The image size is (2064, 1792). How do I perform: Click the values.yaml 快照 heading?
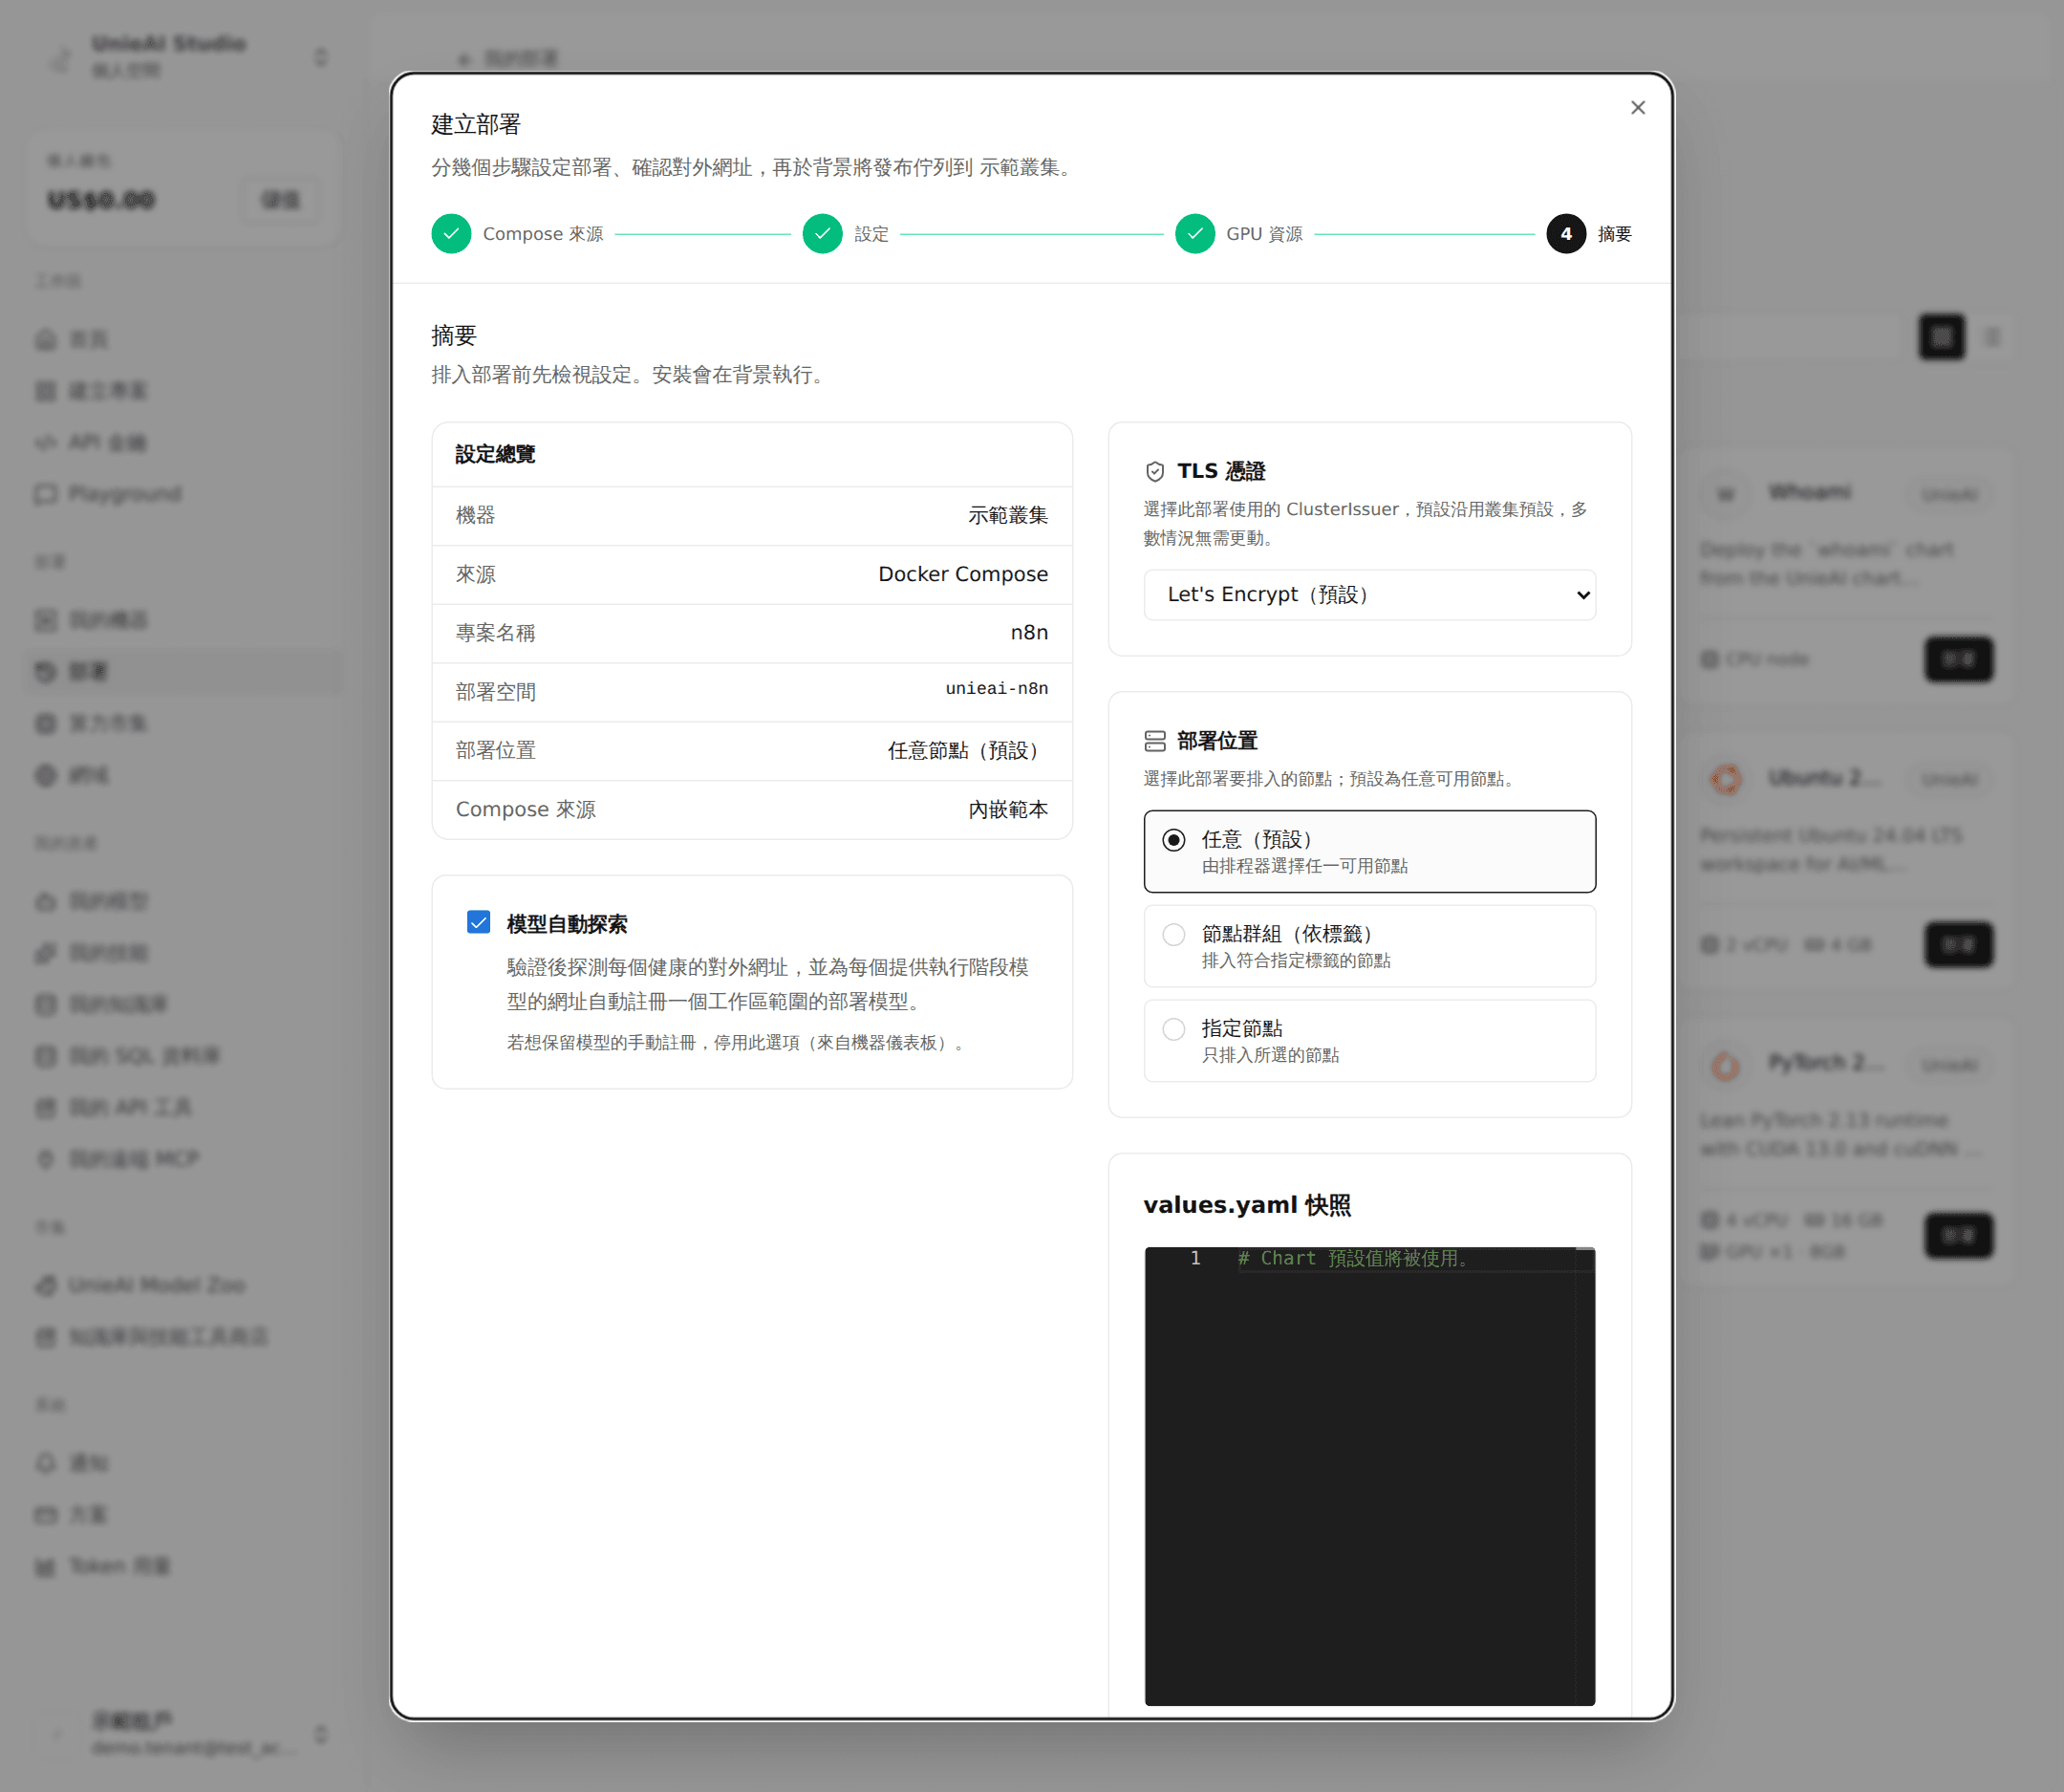[1247, 1206]
